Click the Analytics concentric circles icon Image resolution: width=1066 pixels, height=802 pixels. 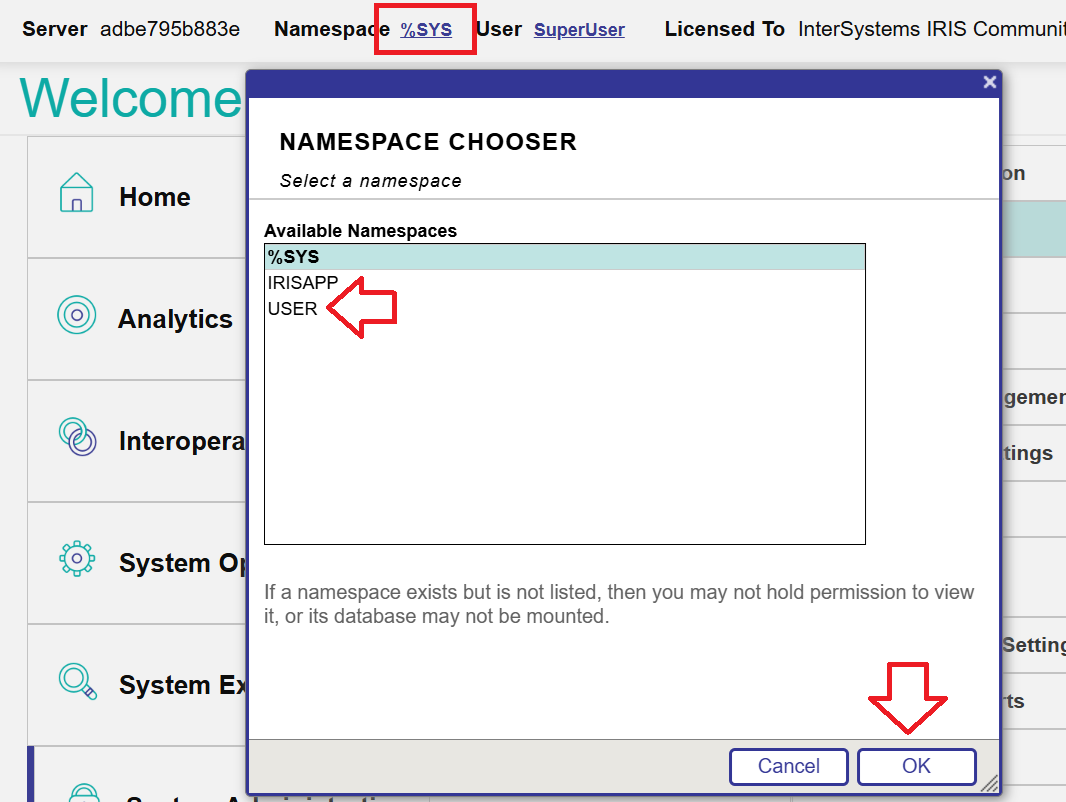(76, 315)
